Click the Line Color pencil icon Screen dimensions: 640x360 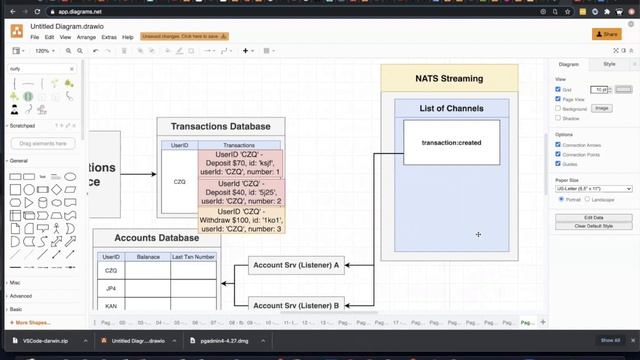(179, 51)
